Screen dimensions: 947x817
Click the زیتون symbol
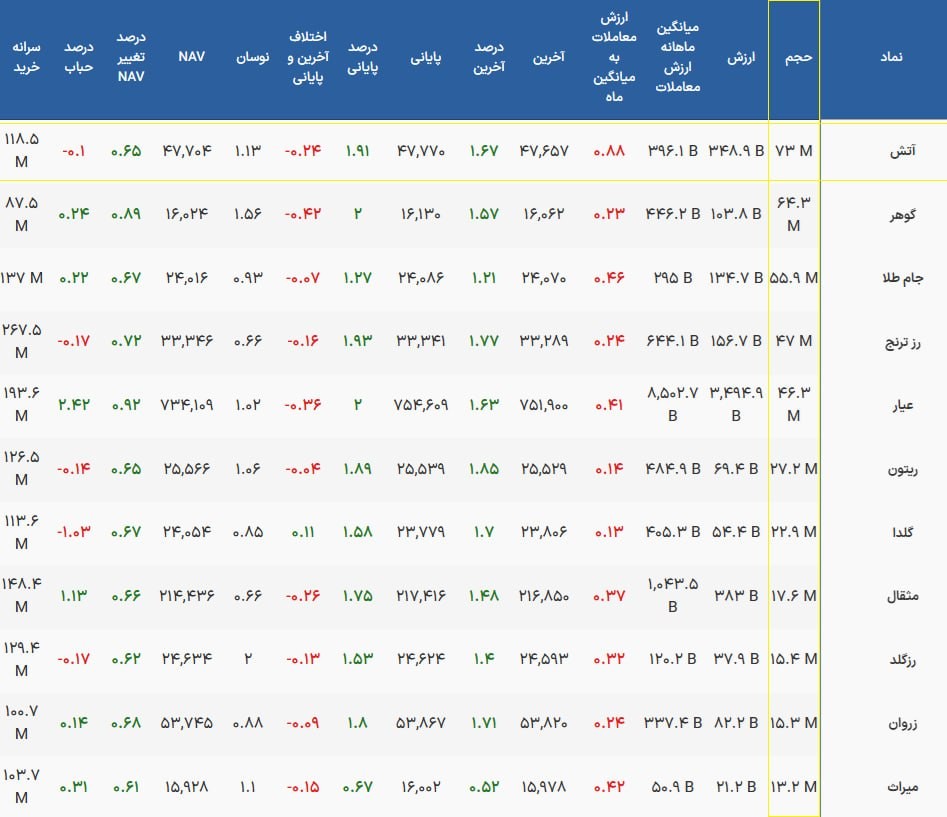(x=902, y=469)
